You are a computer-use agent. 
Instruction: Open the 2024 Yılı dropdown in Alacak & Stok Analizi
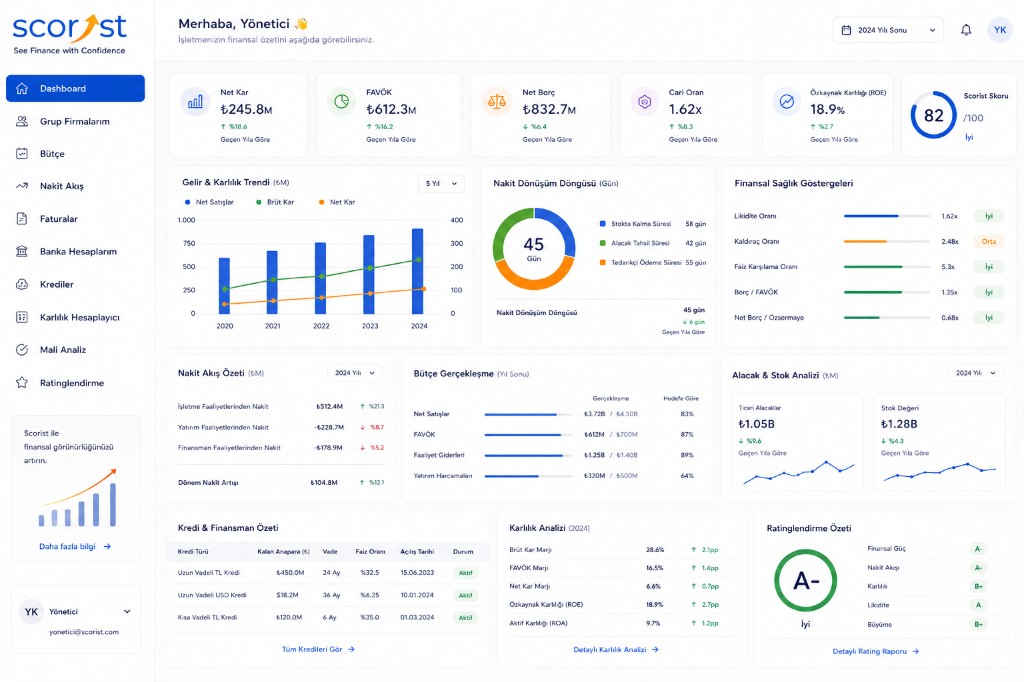click(x=976, y=373)
